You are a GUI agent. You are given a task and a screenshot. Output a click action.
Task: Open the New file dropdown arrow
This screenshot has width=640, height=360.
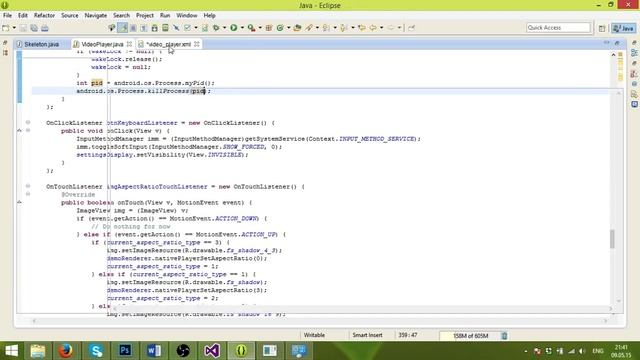click(14, 28)
